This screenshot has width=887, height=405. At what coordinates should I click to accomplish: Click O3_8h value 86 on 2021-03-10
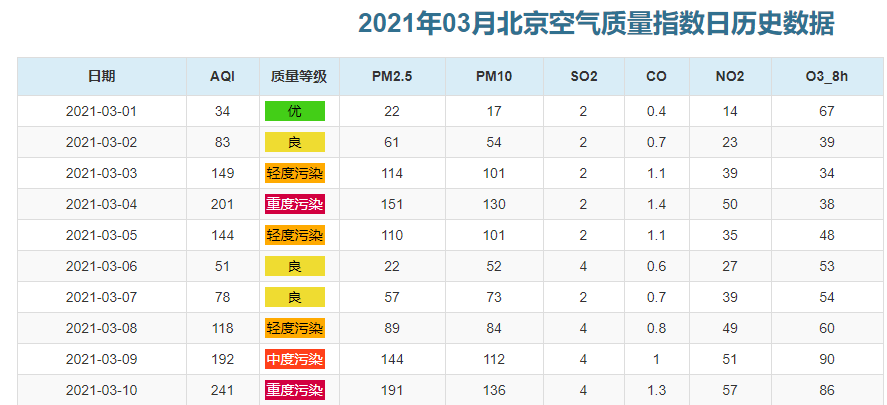point(826,391)
